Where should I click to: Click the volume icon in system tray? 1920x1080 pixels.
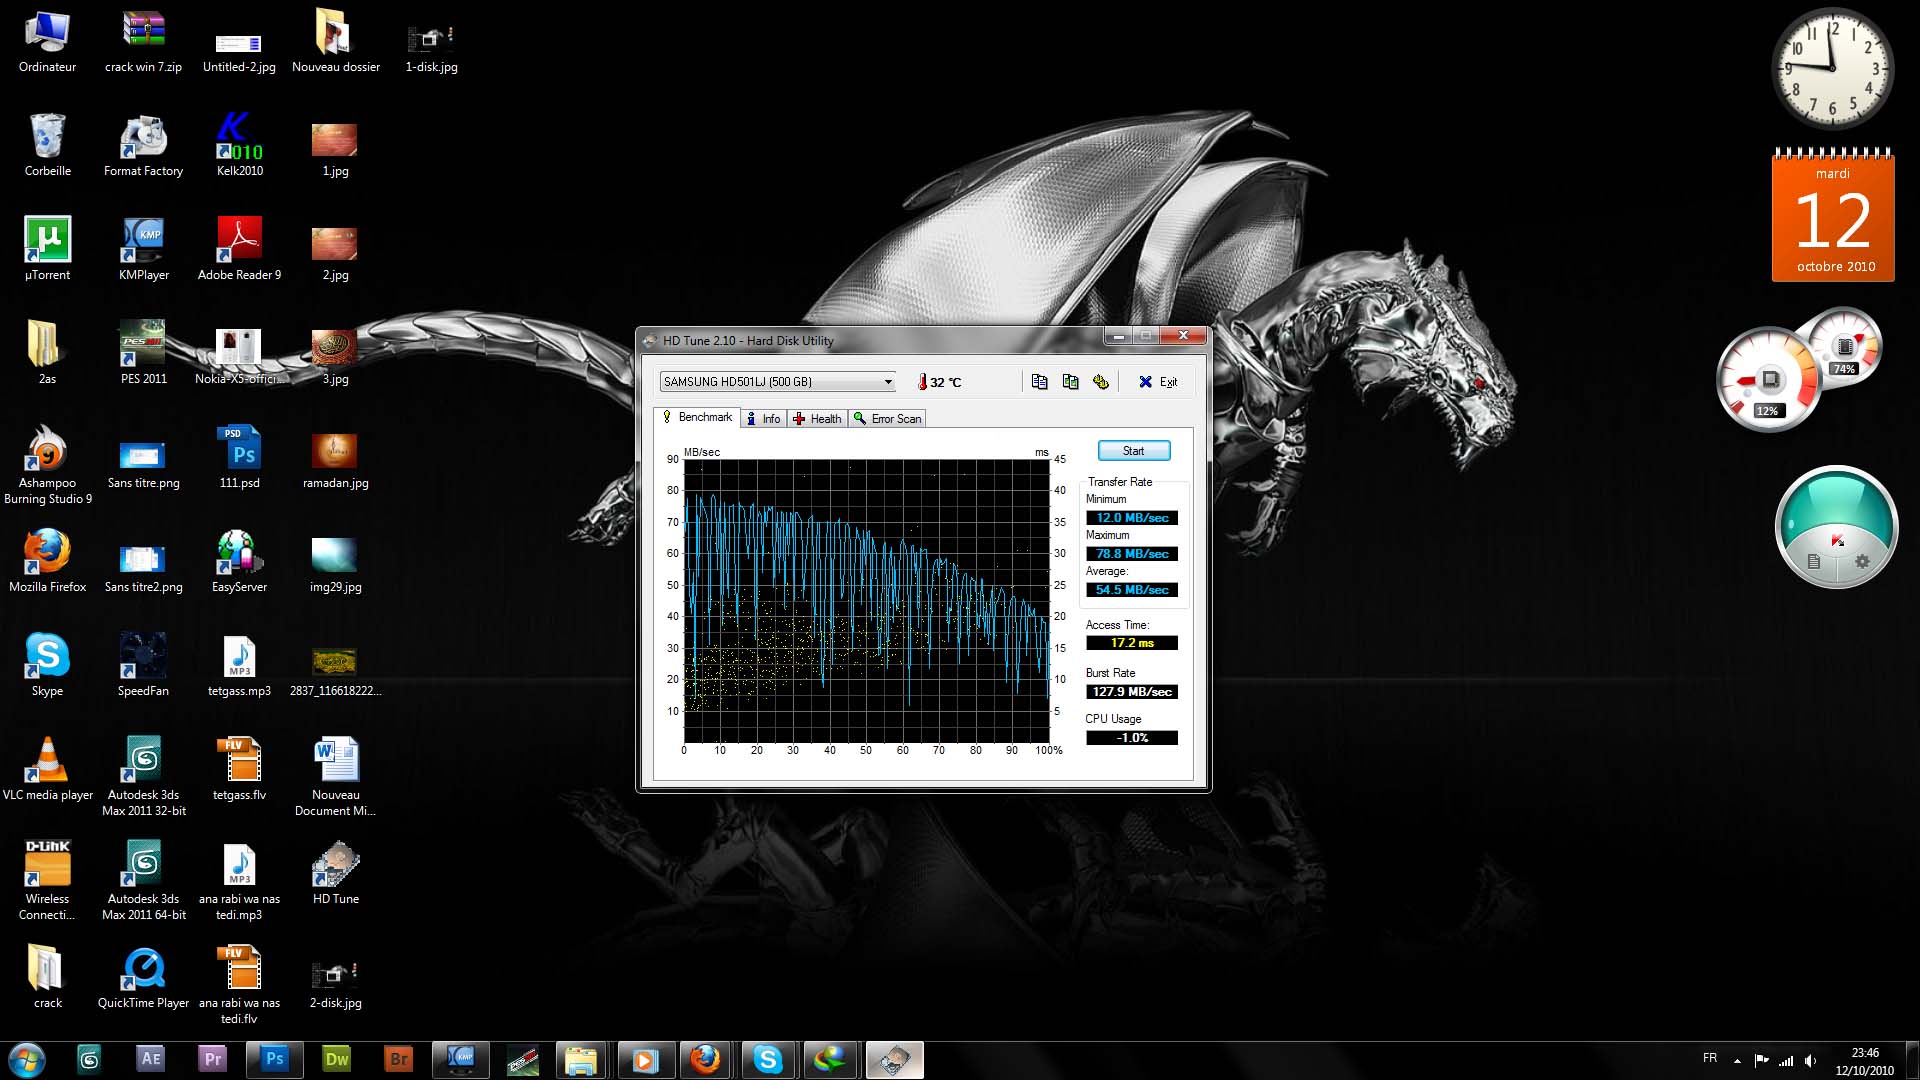[1811, 1061]
